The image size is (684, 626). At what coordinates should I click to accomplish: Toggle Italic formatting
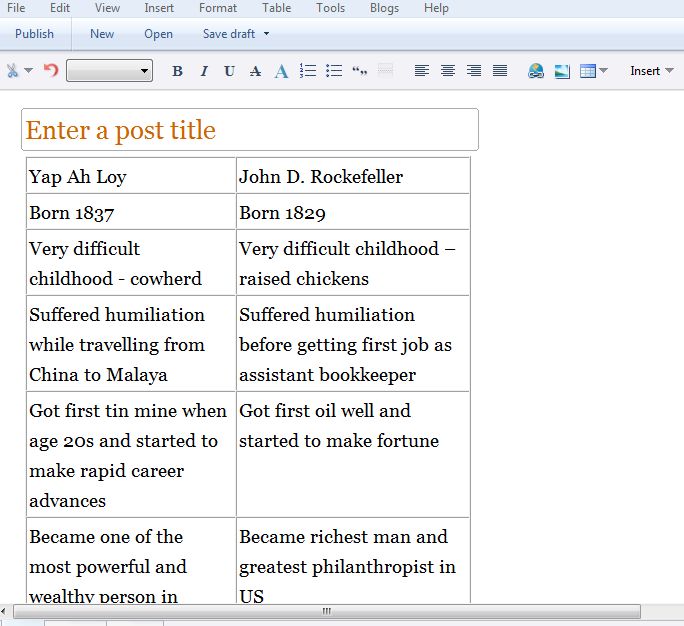(x=204, y=71)
